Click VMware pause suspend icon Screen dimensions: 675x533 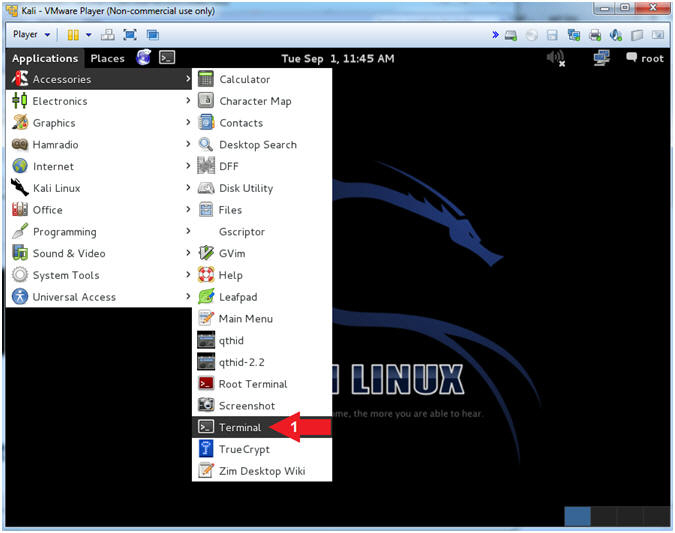[x=73, y=34]
